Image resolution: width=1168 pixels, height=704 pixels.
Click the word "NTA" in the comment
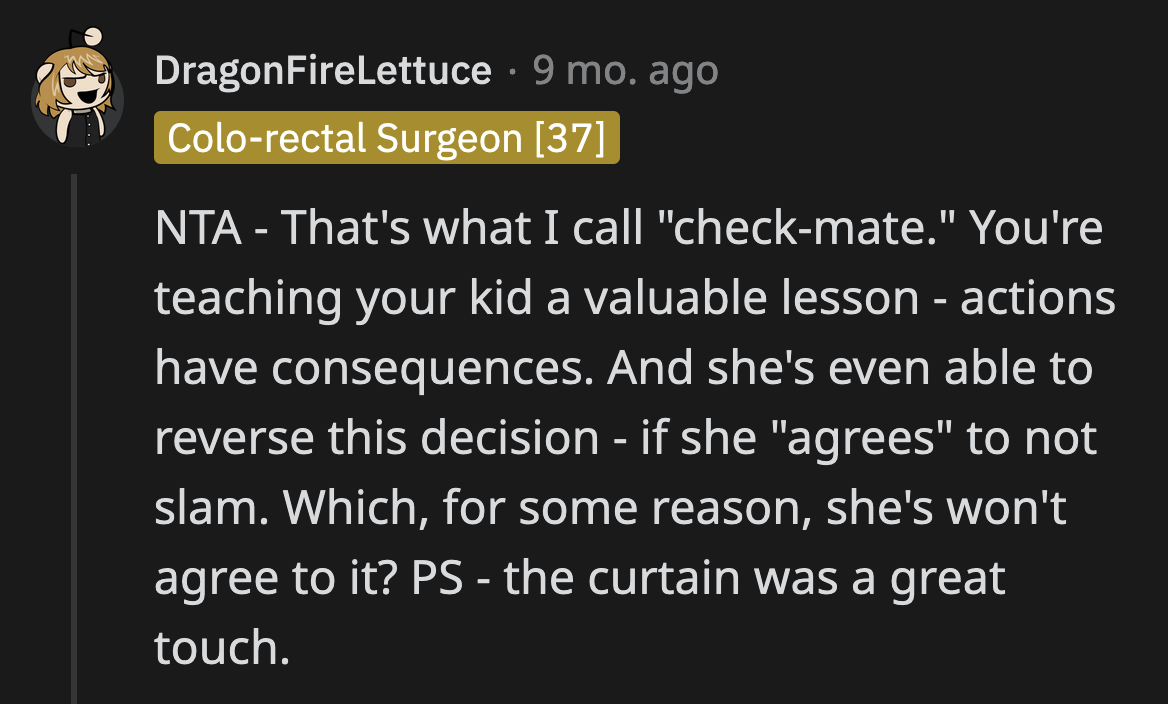pos(198,229)
